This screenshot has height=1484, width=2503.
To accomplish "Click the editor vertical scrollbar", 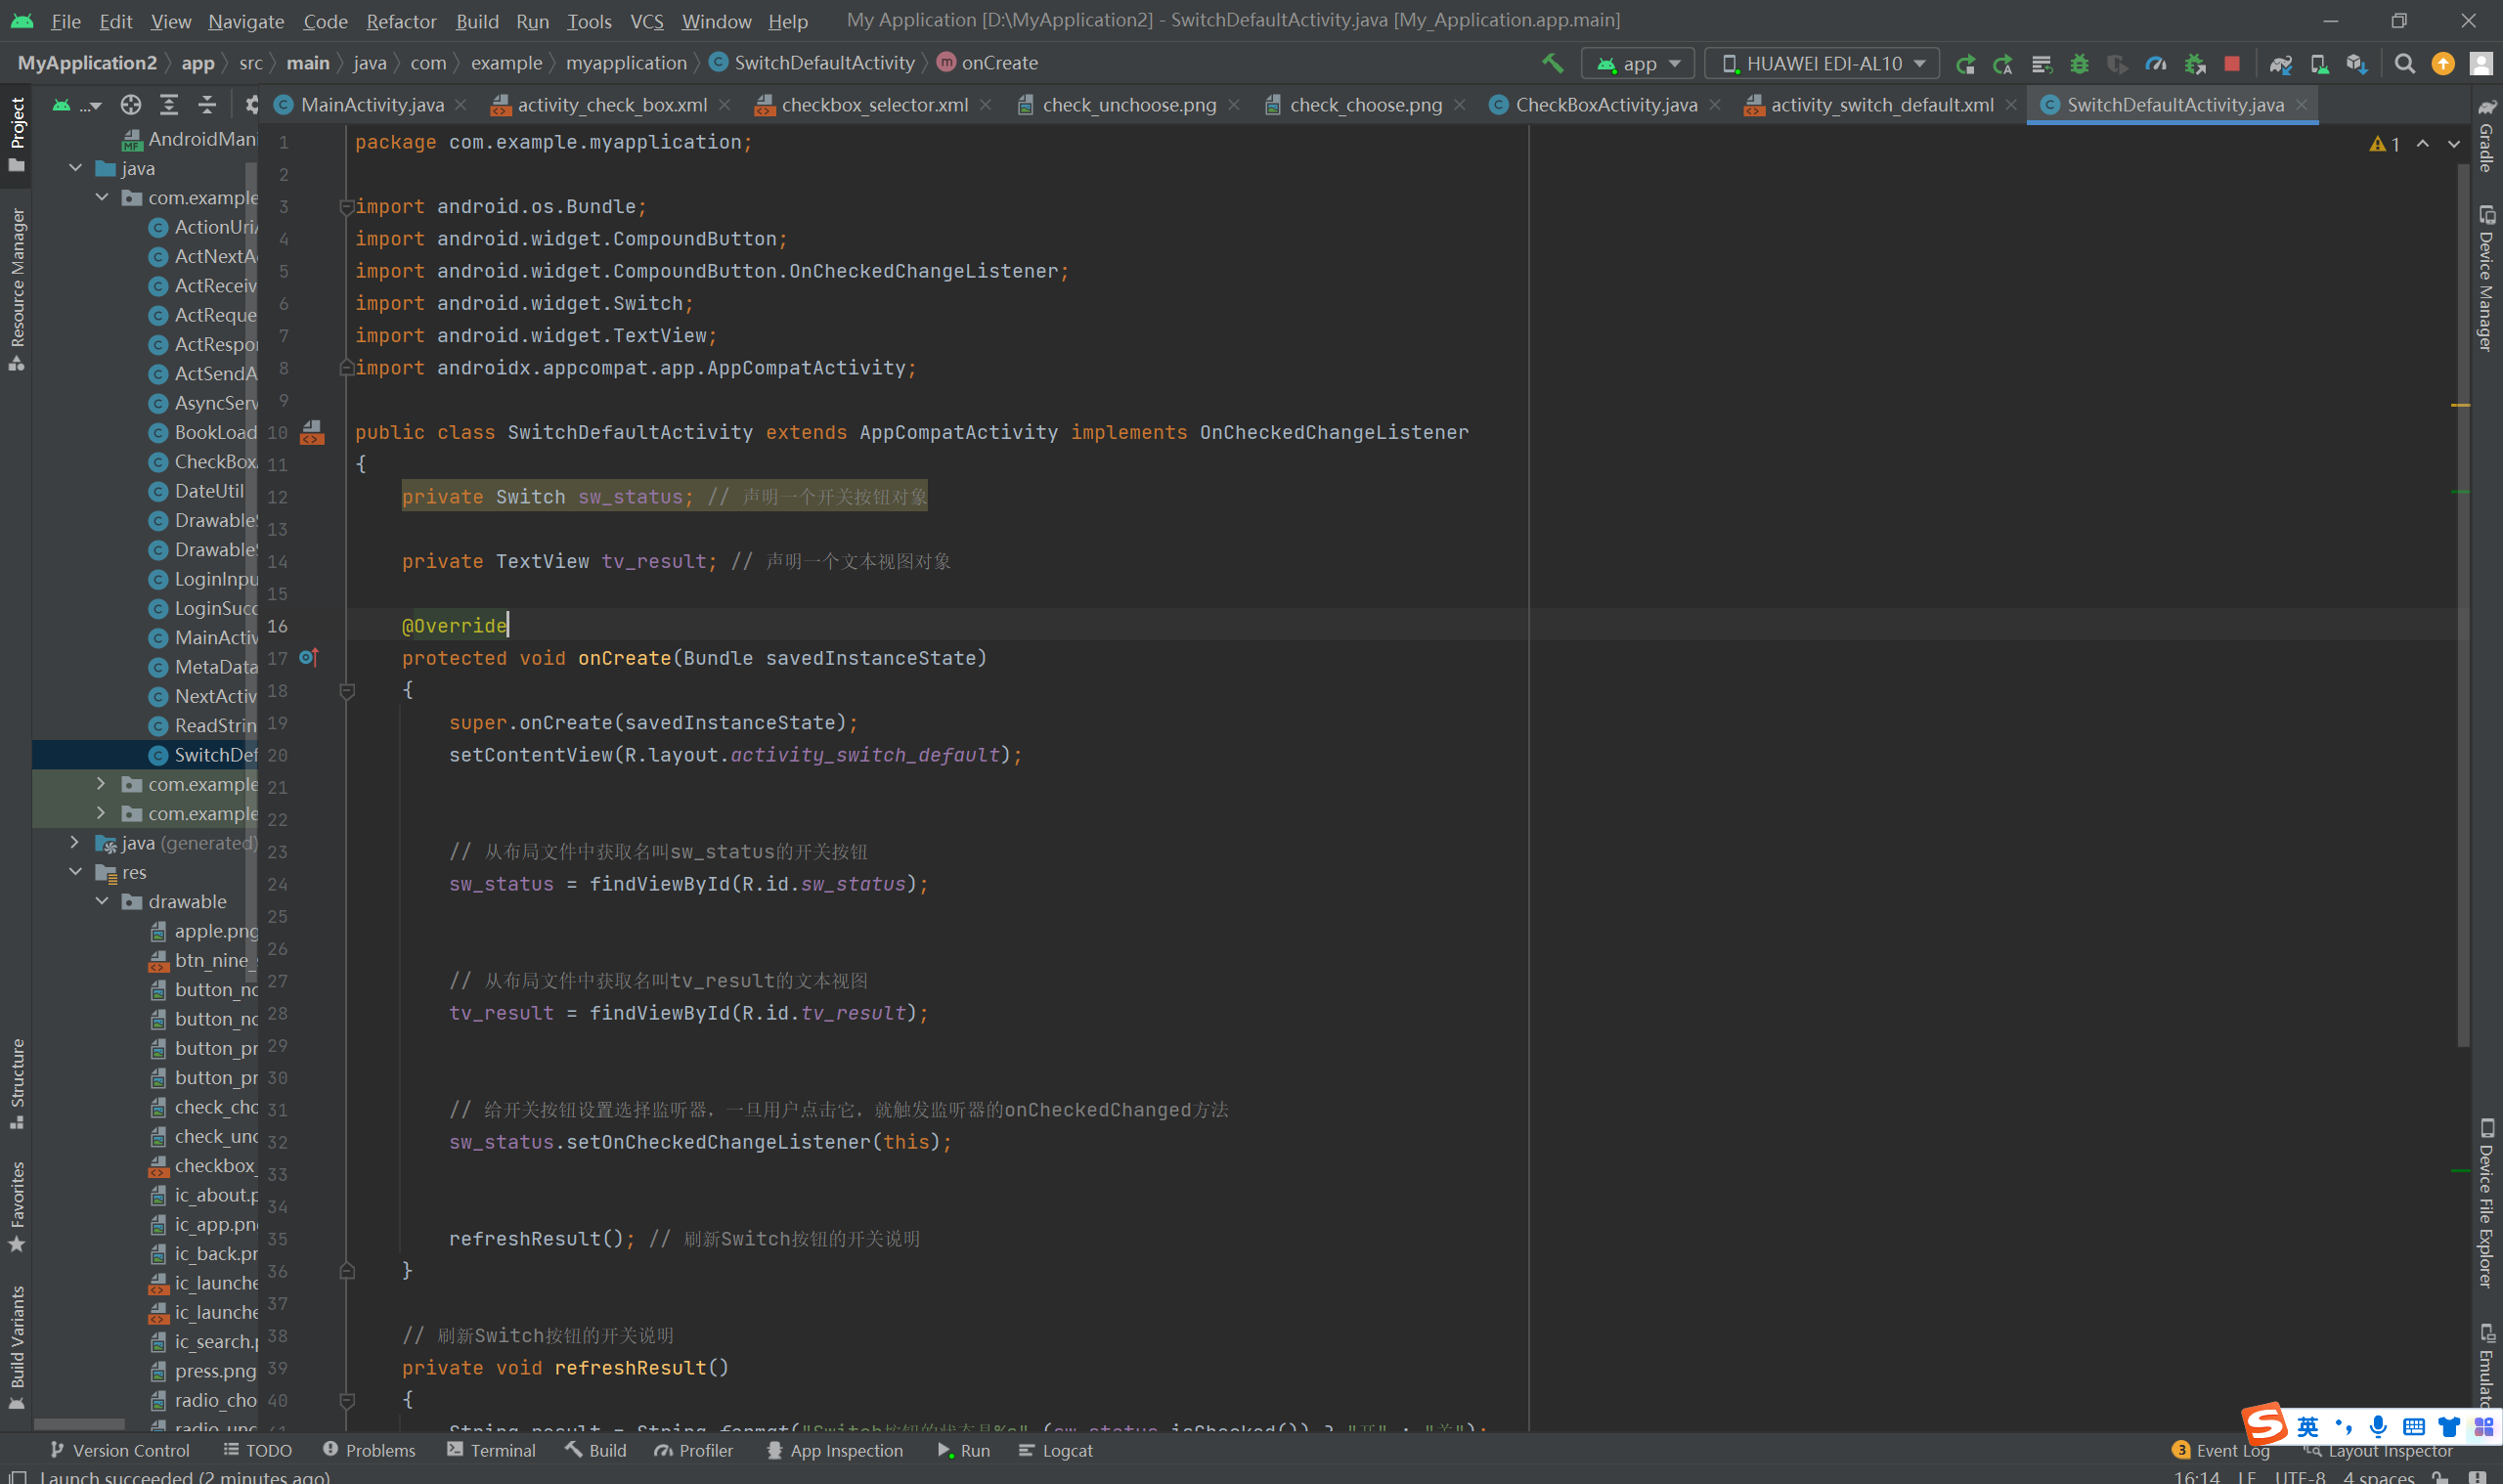I will click(2462, 600).
